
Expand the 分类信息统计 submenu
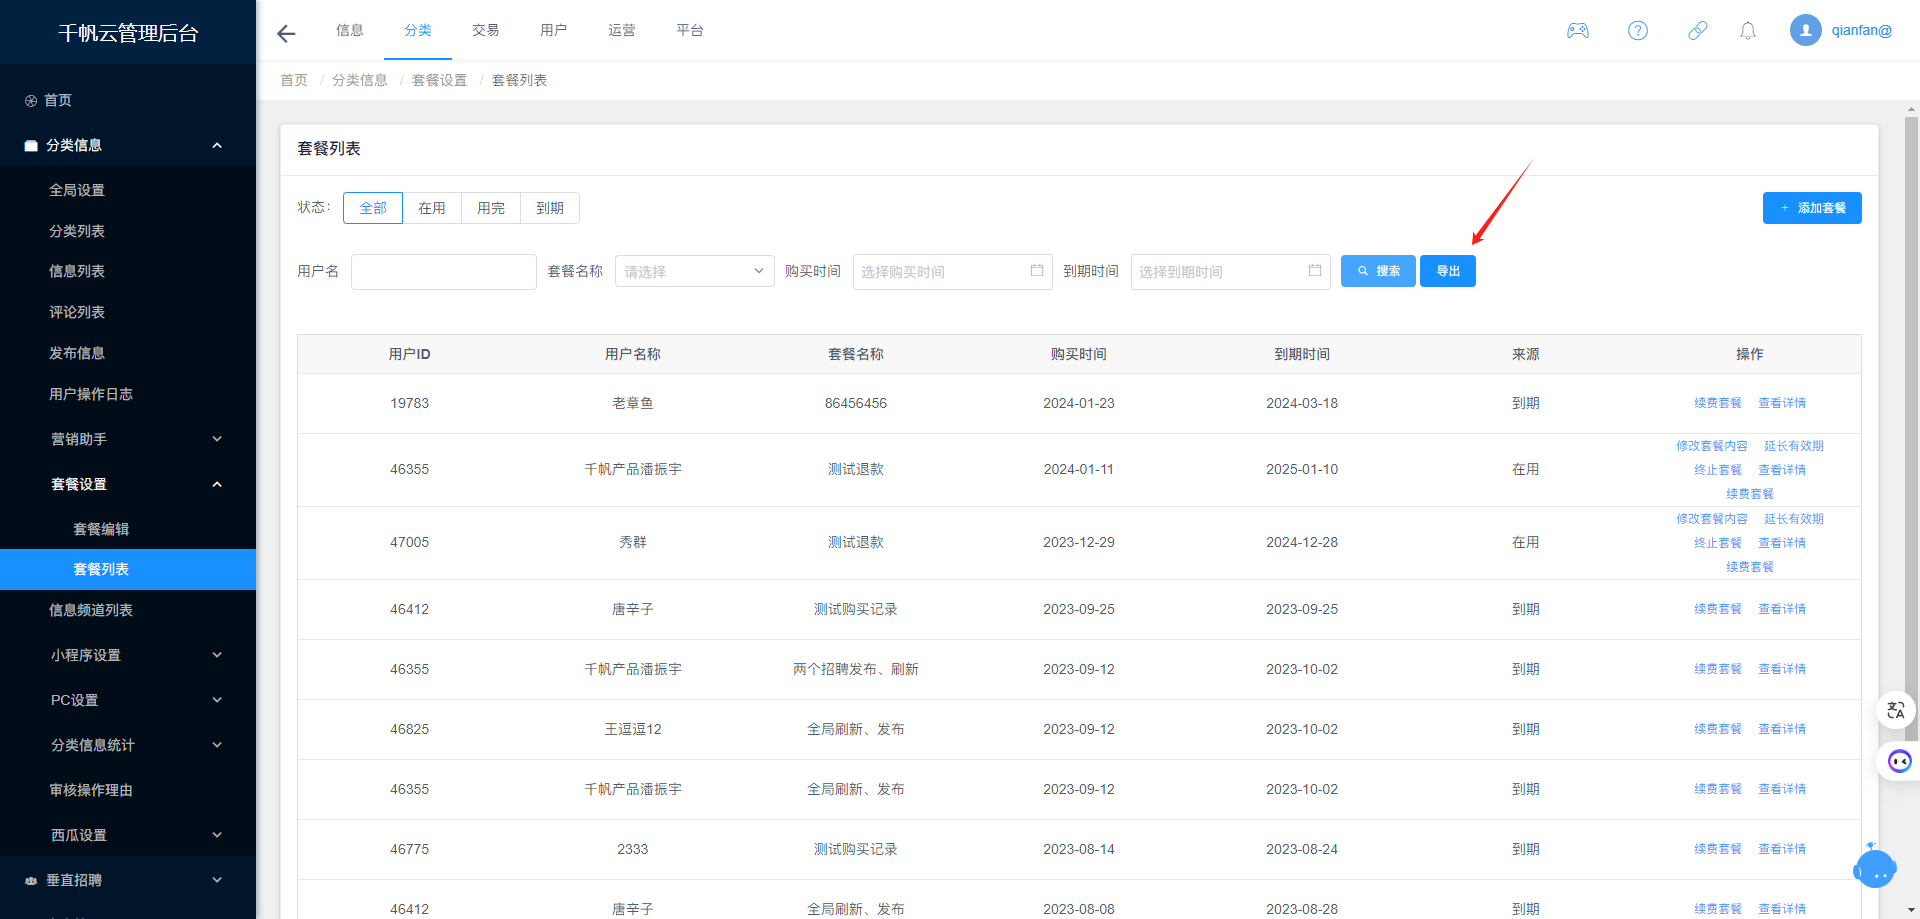tap(128, 745)
